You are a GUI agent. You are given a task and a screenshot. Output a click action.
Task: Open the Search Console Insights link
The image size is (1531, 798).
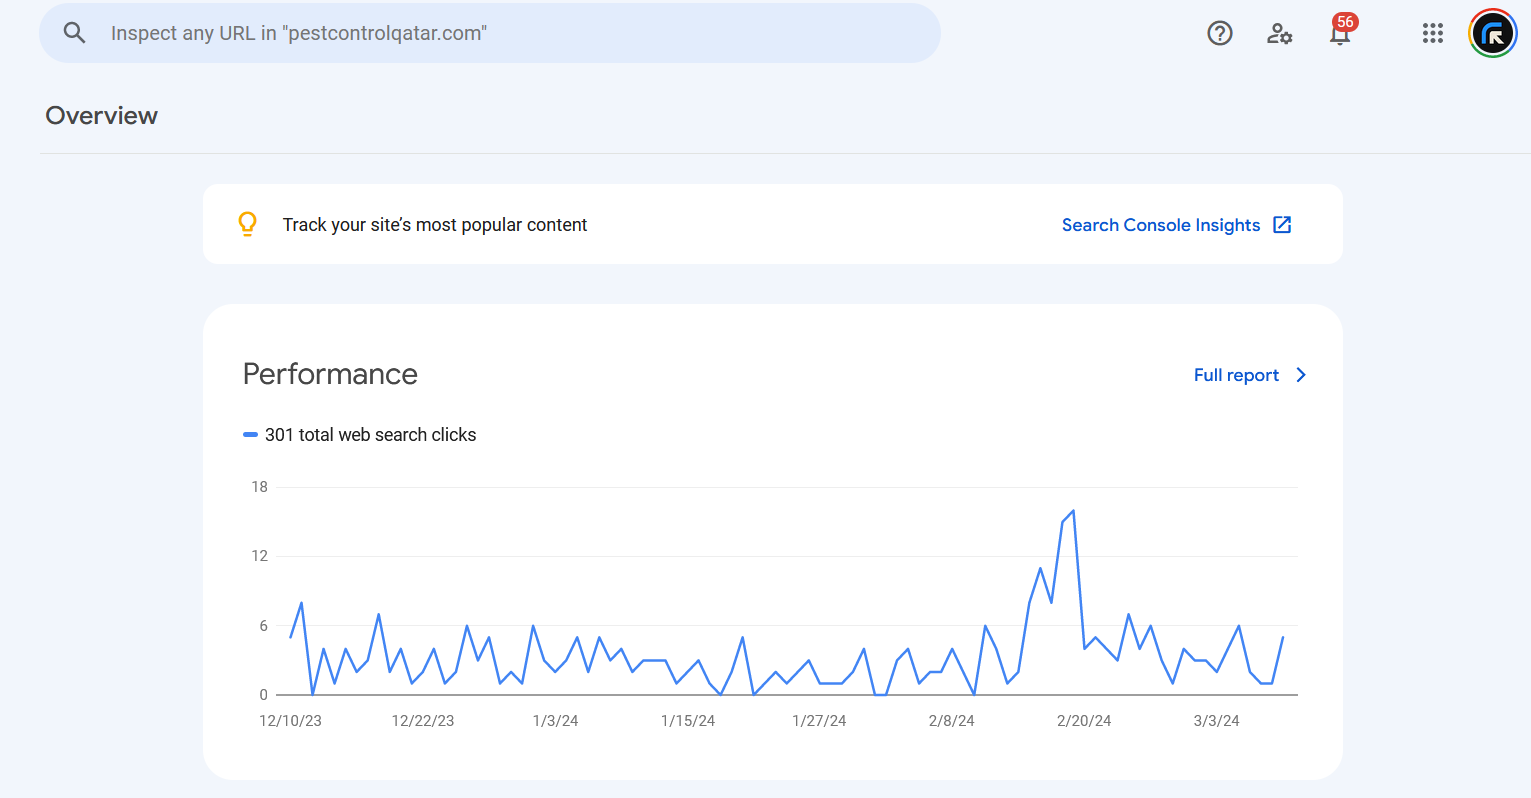point(1160,225)
